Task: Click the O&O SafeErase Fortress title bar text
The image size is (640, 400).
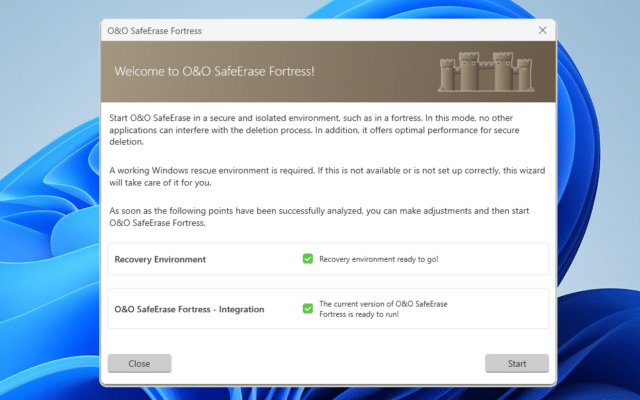Action: tap(154, 31)
